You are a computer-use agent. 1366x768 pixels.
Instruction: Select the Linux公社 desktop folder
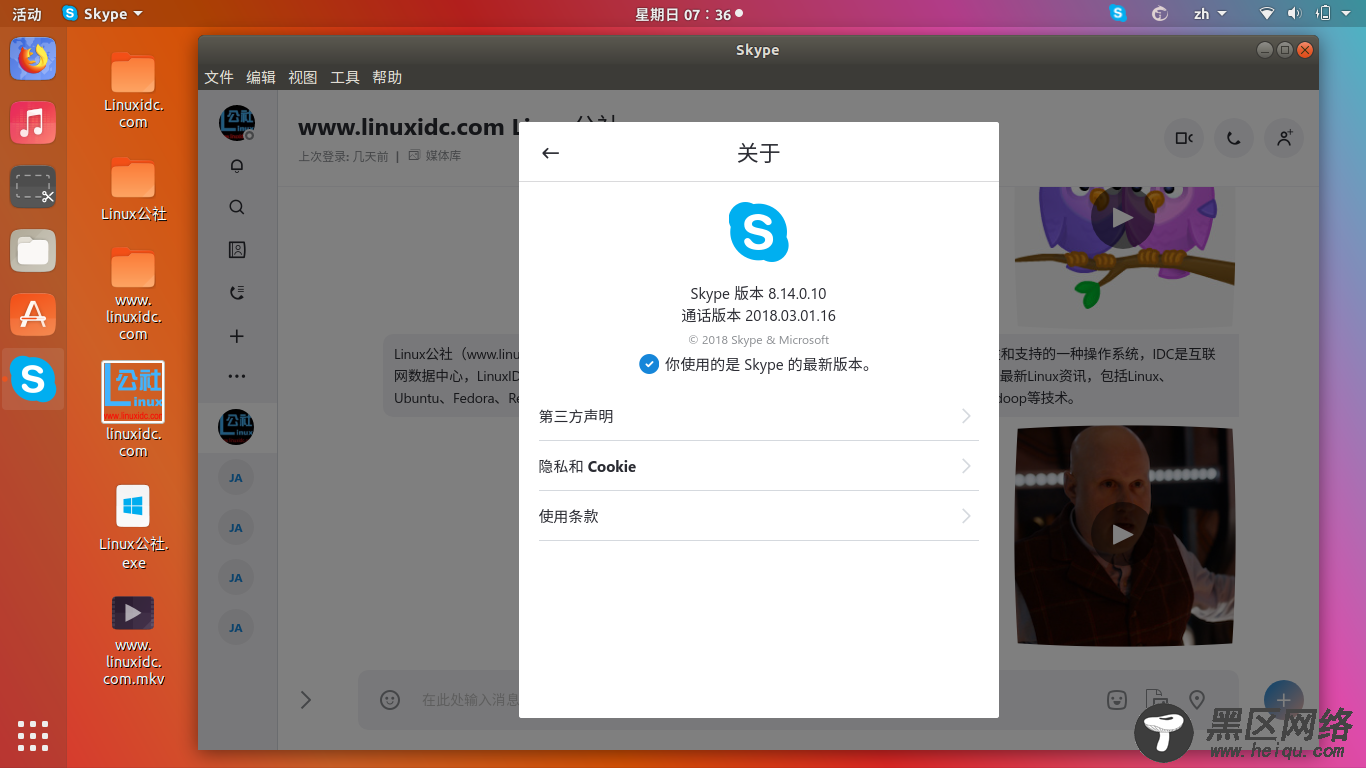[x=133, y=189]
